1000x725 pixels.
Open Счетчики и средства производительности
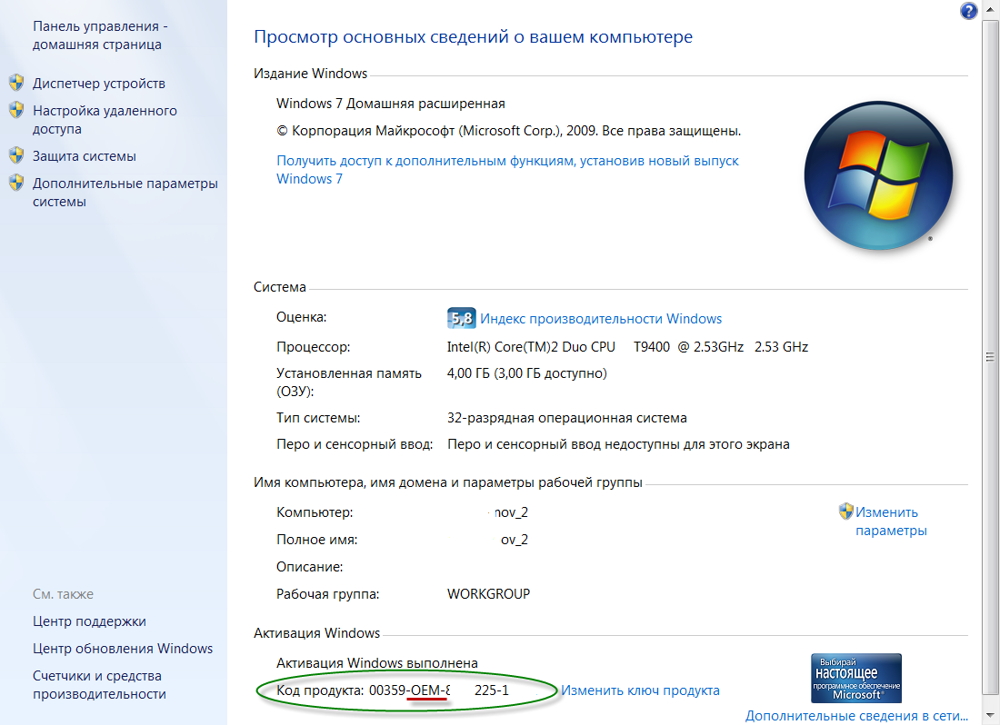[99, 685]
